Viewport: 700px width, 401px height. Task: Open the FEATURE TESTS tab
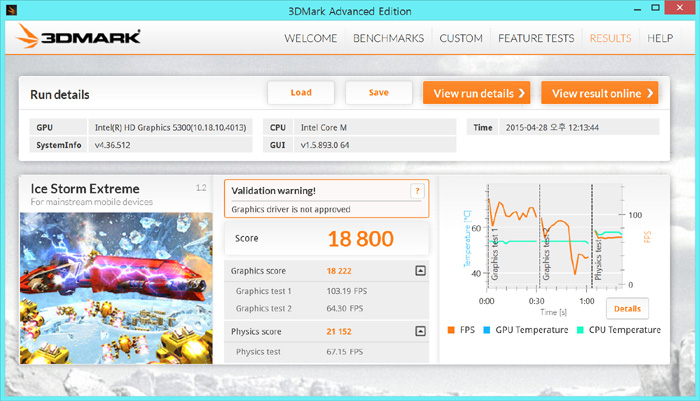(x=536, y=38)
